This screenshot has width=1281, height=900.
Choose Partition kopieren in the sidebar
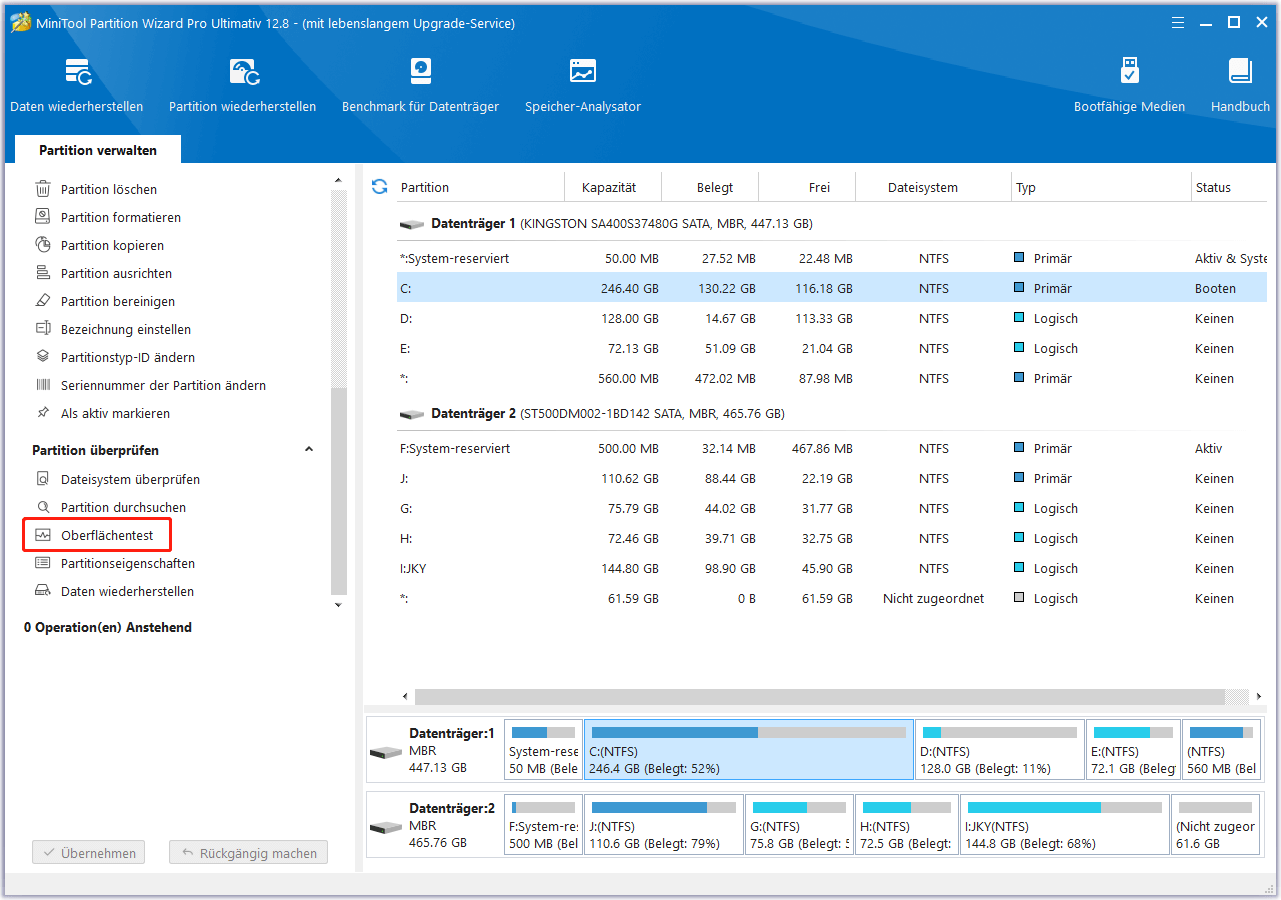(112, 245)
